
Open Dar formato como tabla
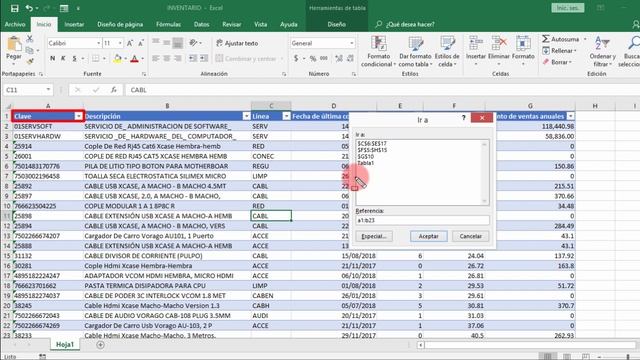[x=415, y=52]
